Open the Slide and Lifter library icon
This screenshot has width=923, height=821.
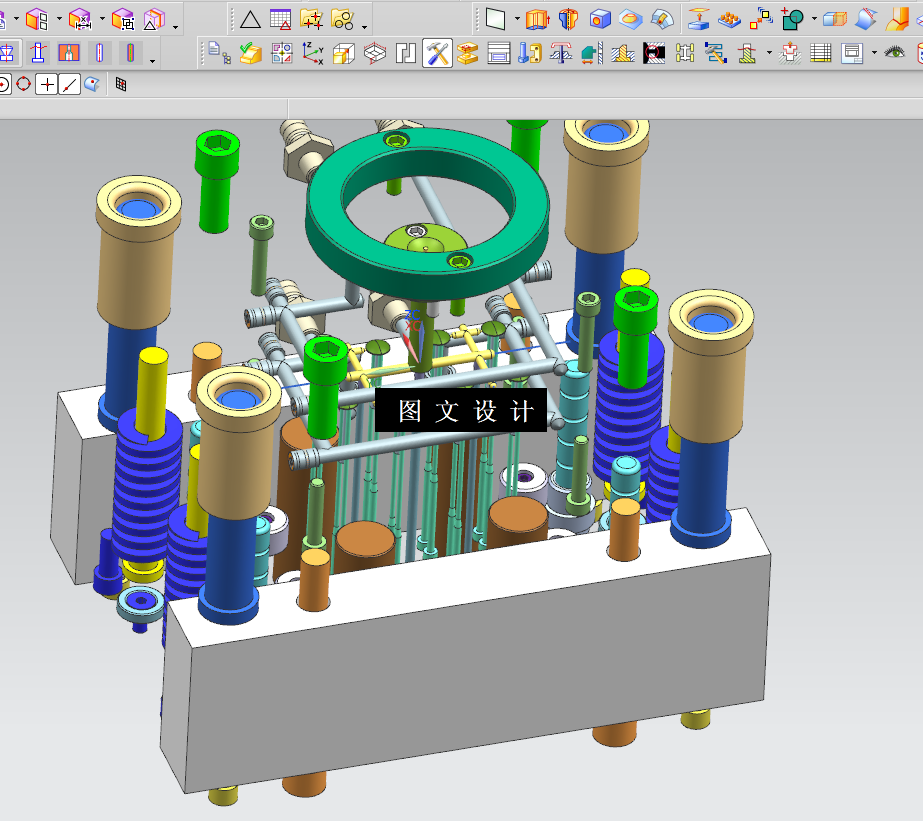click(592, 54)
